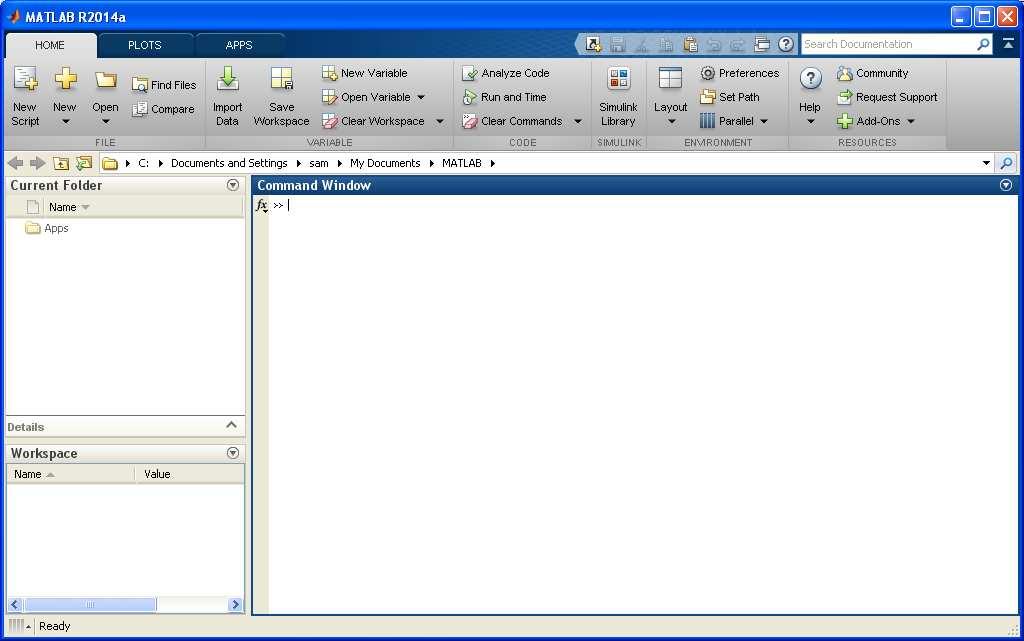Click the Workspace horizontal scrollbar thumb
Viewport: 1024px width, 641px height.
(x=90, y=605)
